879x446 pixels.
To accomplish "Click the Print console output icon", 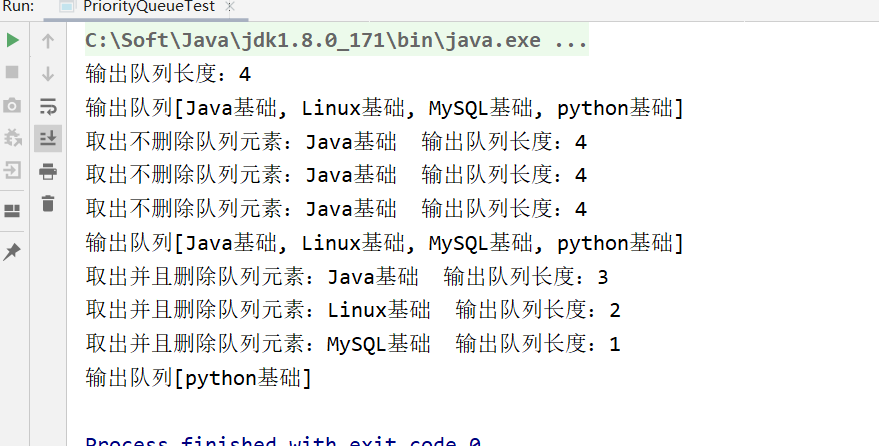I will pos(48,171).
